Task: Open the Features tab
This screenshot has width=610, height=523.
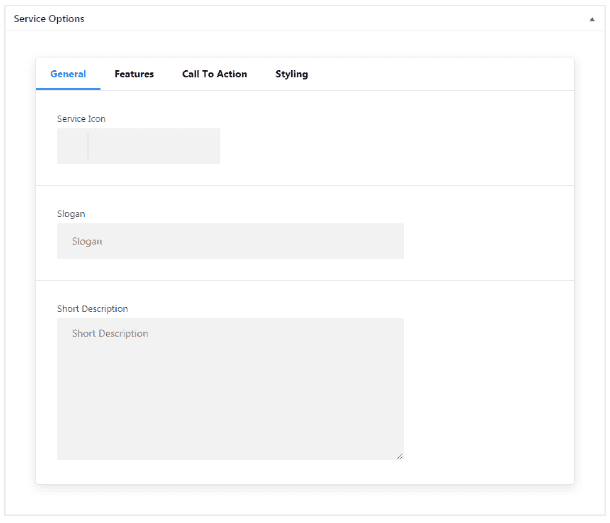Action: click(x=134, y=74)
